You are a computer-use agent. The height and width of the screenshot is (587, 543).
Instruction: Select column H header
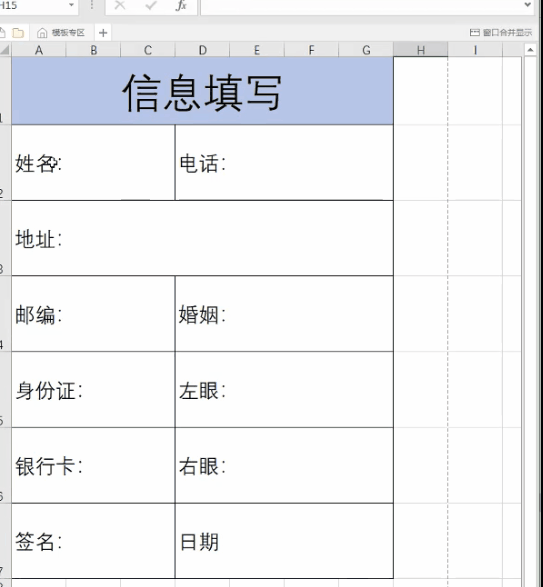tap(421, 50)
